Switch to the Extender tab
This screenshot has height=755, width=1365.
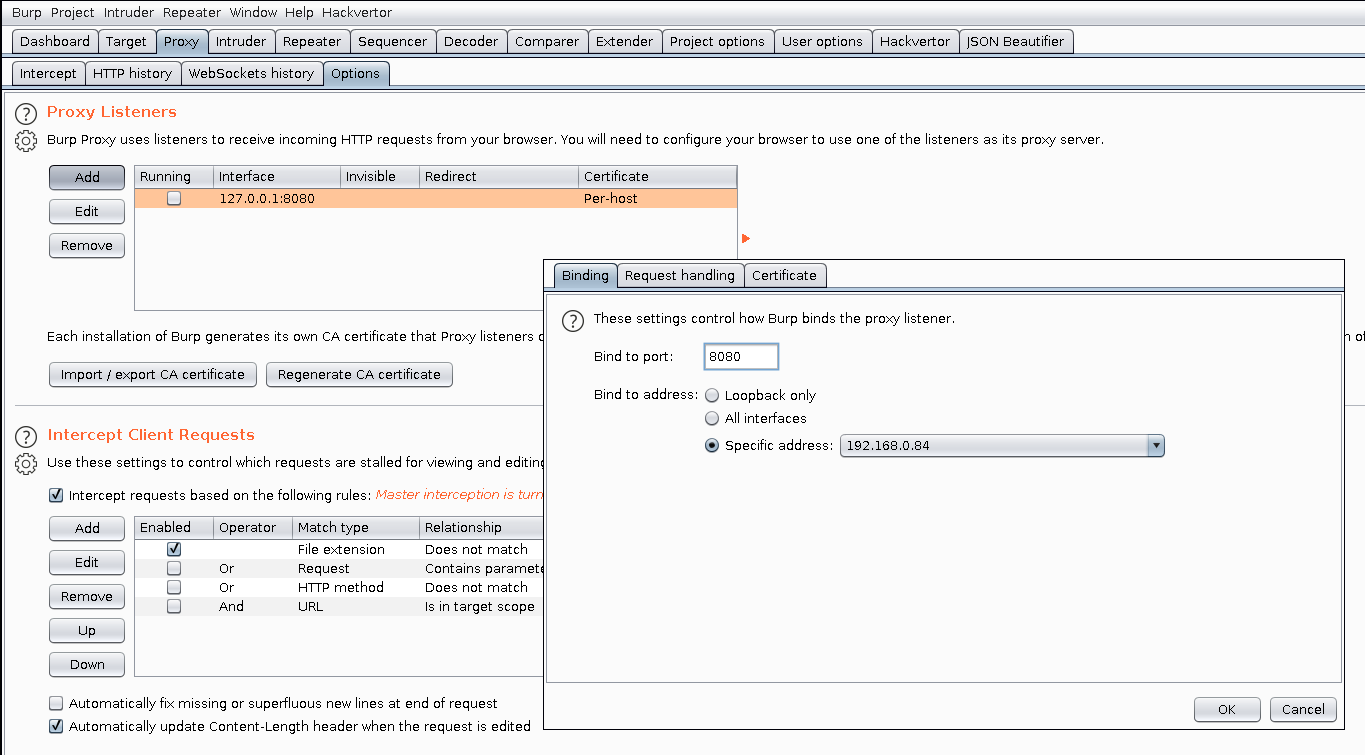click(624, 41)
